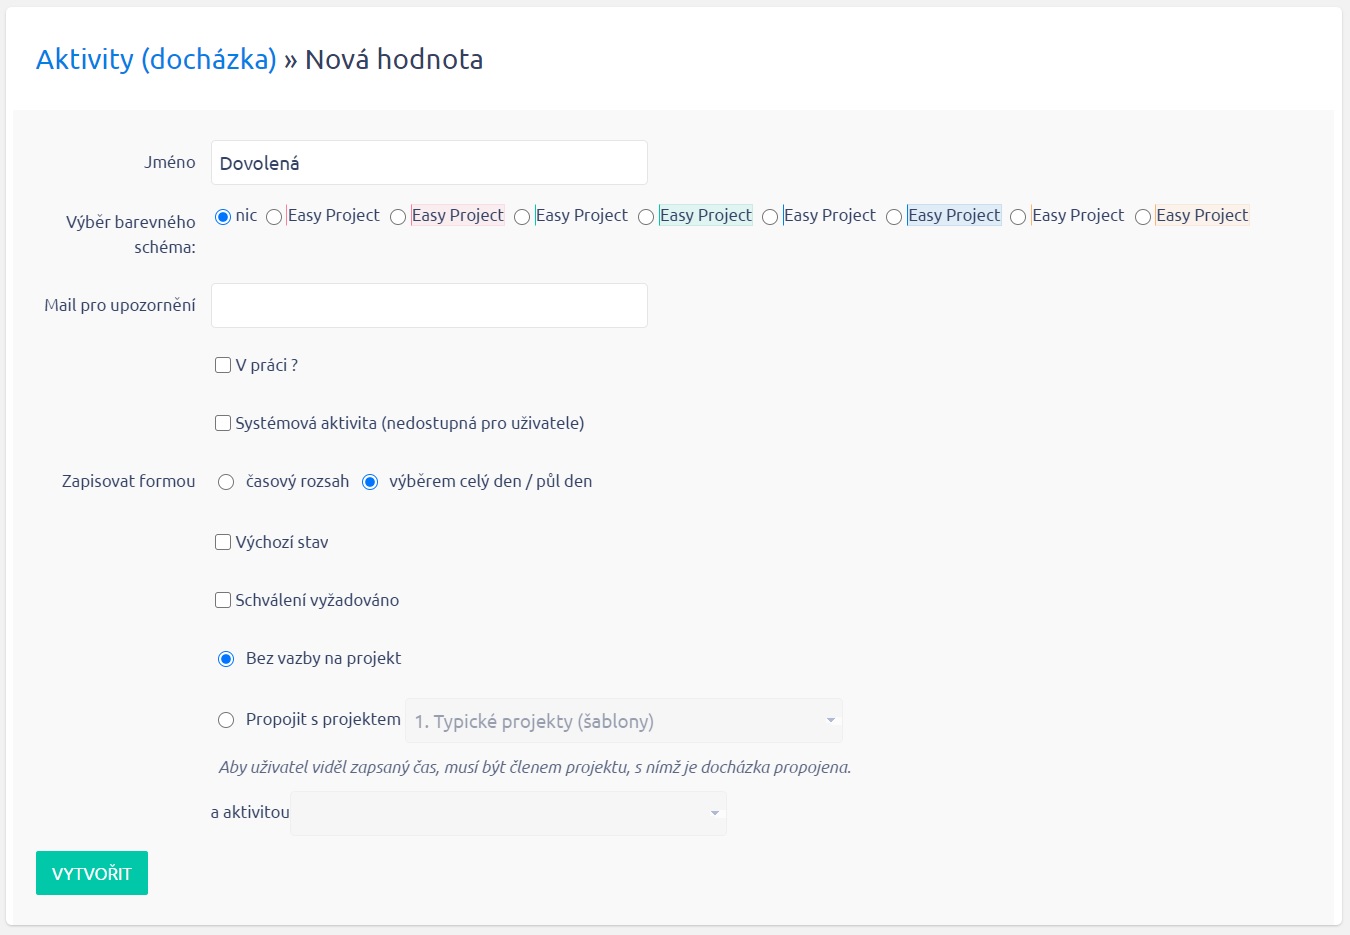Pick the blue-background Easy Project color scheme
The image size is (1350, 935).
pyautogui.click(x=894, y=217)
